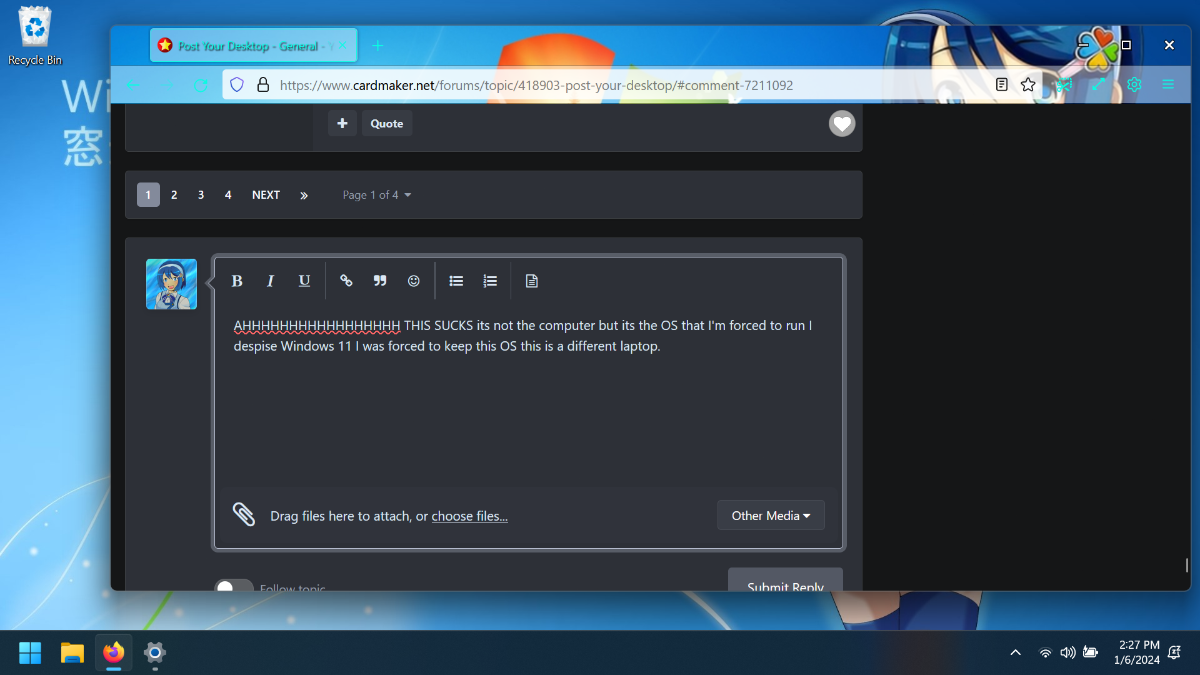This screenshot has width=1200, height=675.
Task: Toggle the heart reaction on the post
Action: 842,124
